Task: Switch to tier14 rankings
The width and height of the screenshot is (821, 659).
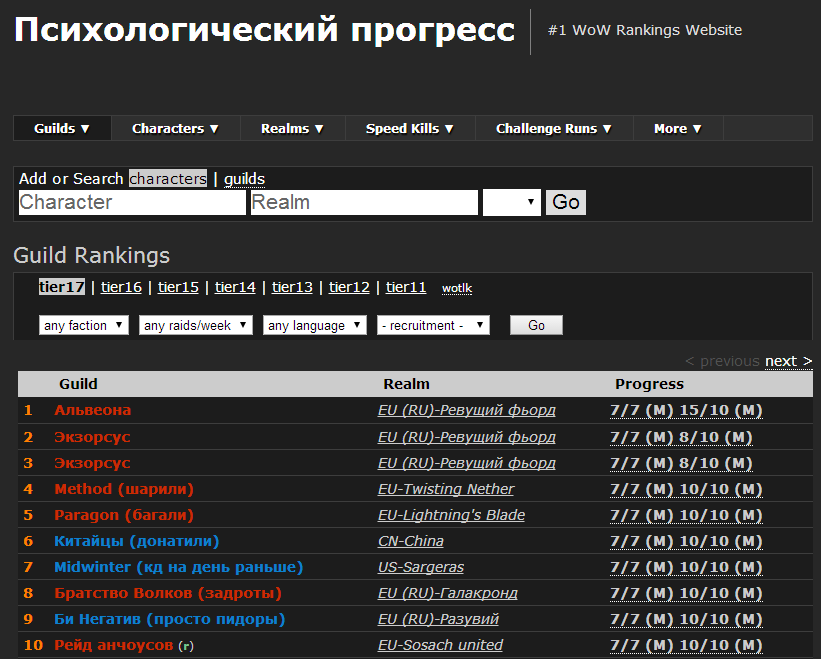Action: pyautogui.click(x=235, y=287)
